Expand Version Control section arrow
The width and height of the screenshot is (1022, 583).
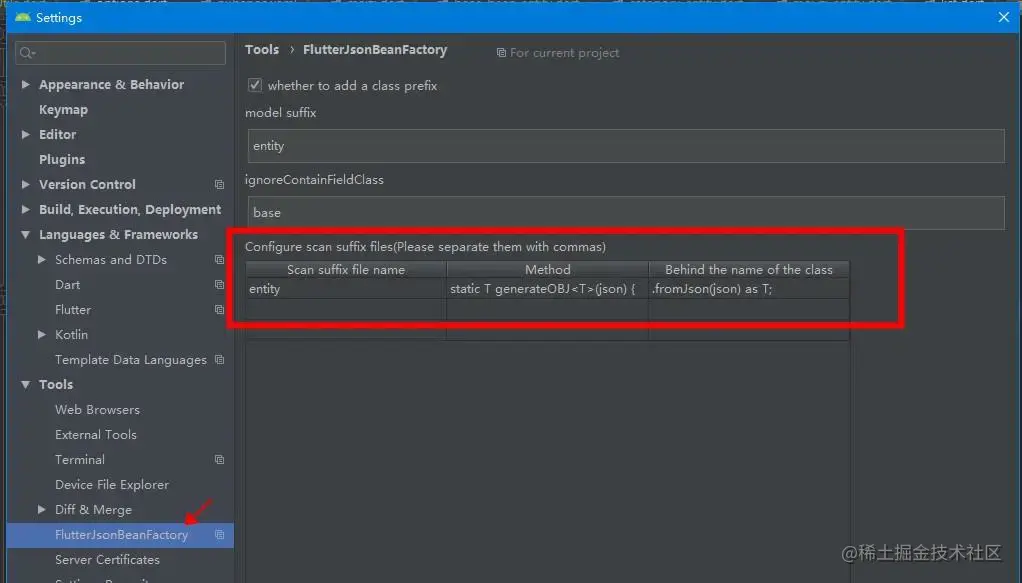point(25,185)
